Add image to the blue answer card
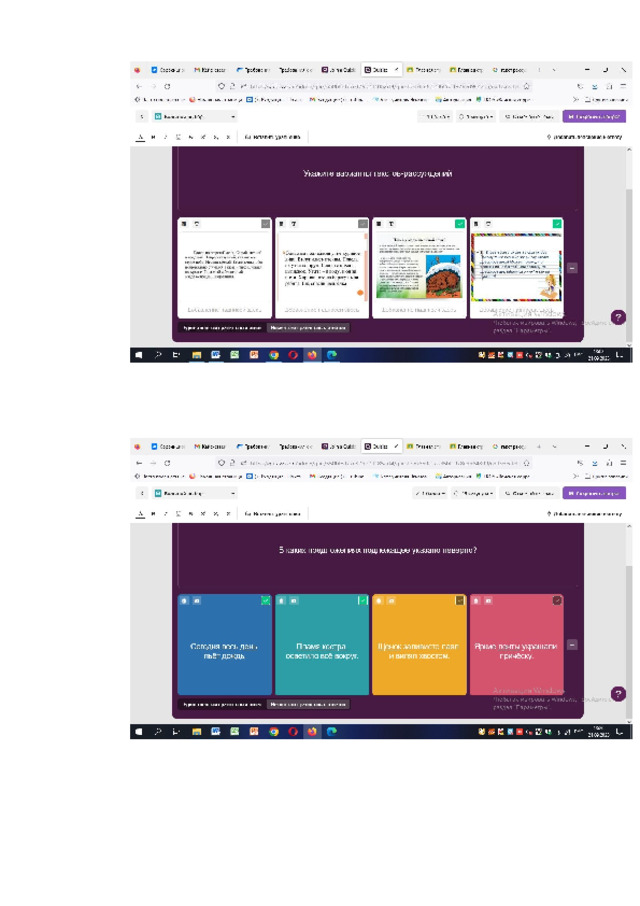Screen dimensions: 640x906 [x=196, y=600]
